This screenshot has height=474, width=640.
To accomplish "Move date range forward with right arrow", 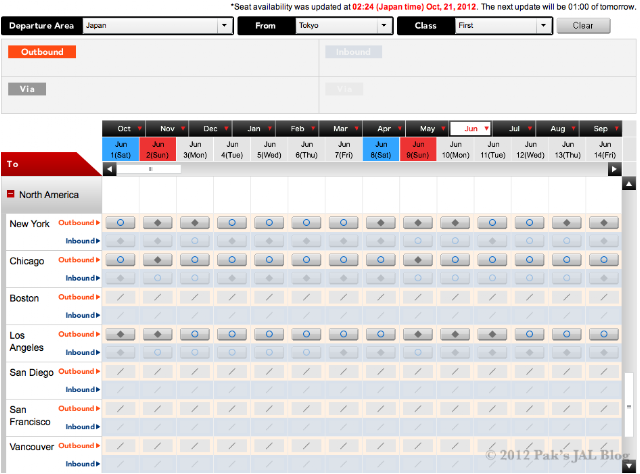I will pyautogui.click(x=615, y=169).
